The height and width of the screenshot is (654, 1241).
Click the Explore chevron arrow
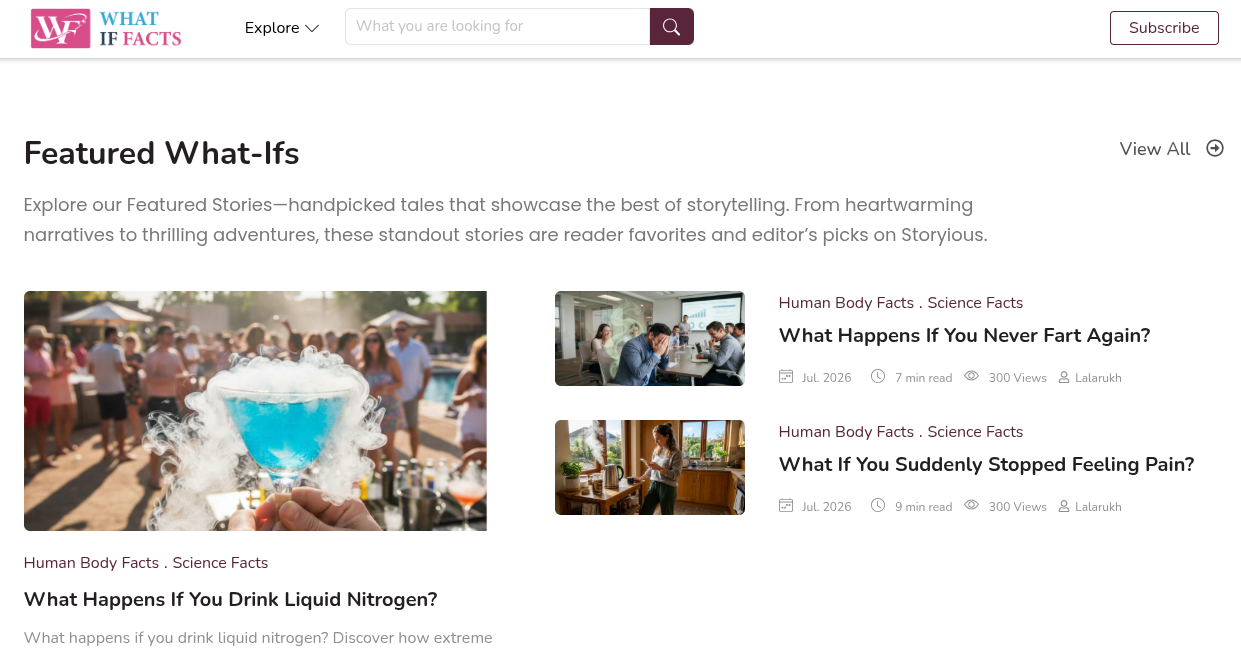[x=312, y=28]
